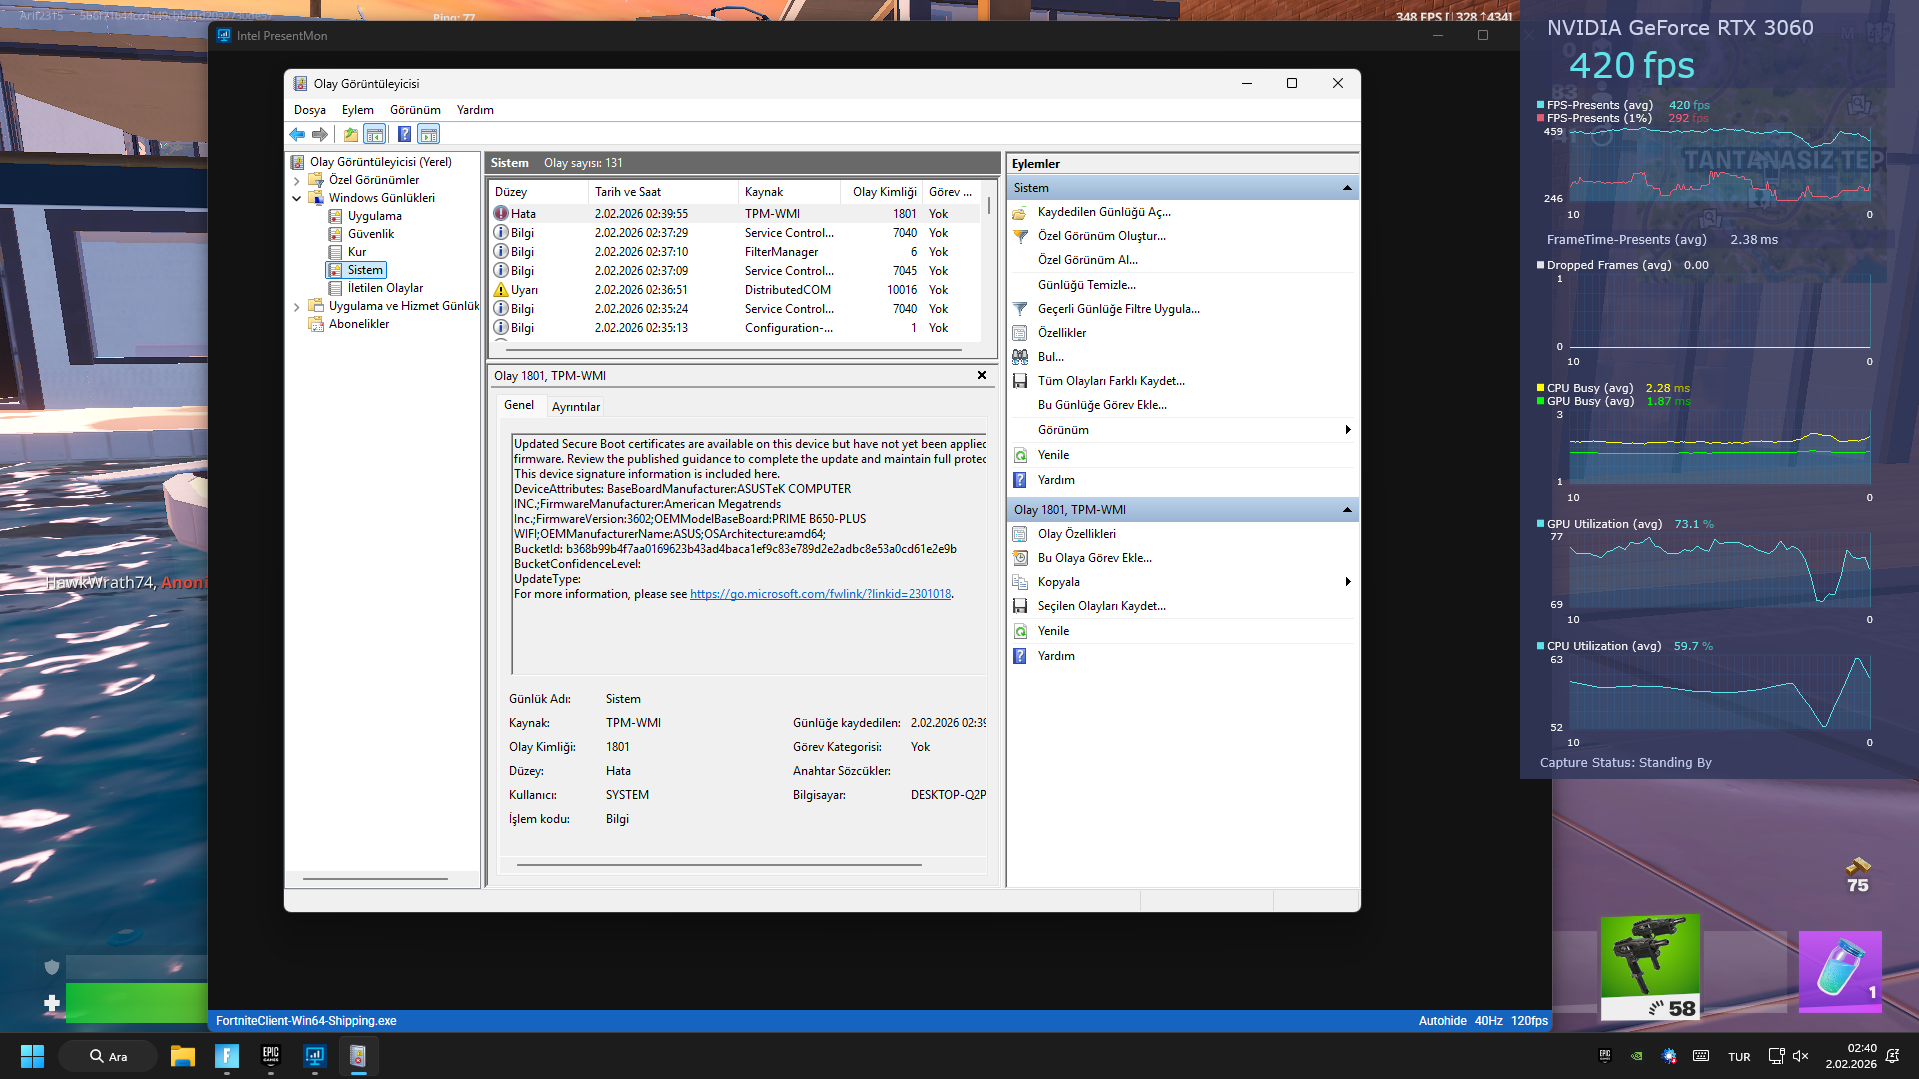Screen dimensions: 1919x1079
Task: Go forward with the toolbar forward arrow
Action: [x=320, y=134]
